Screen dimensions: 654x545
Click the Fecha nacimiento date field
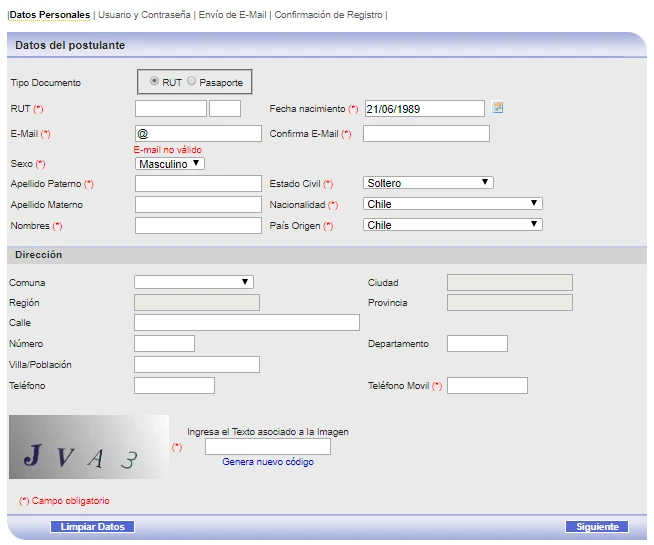(424, 109)
